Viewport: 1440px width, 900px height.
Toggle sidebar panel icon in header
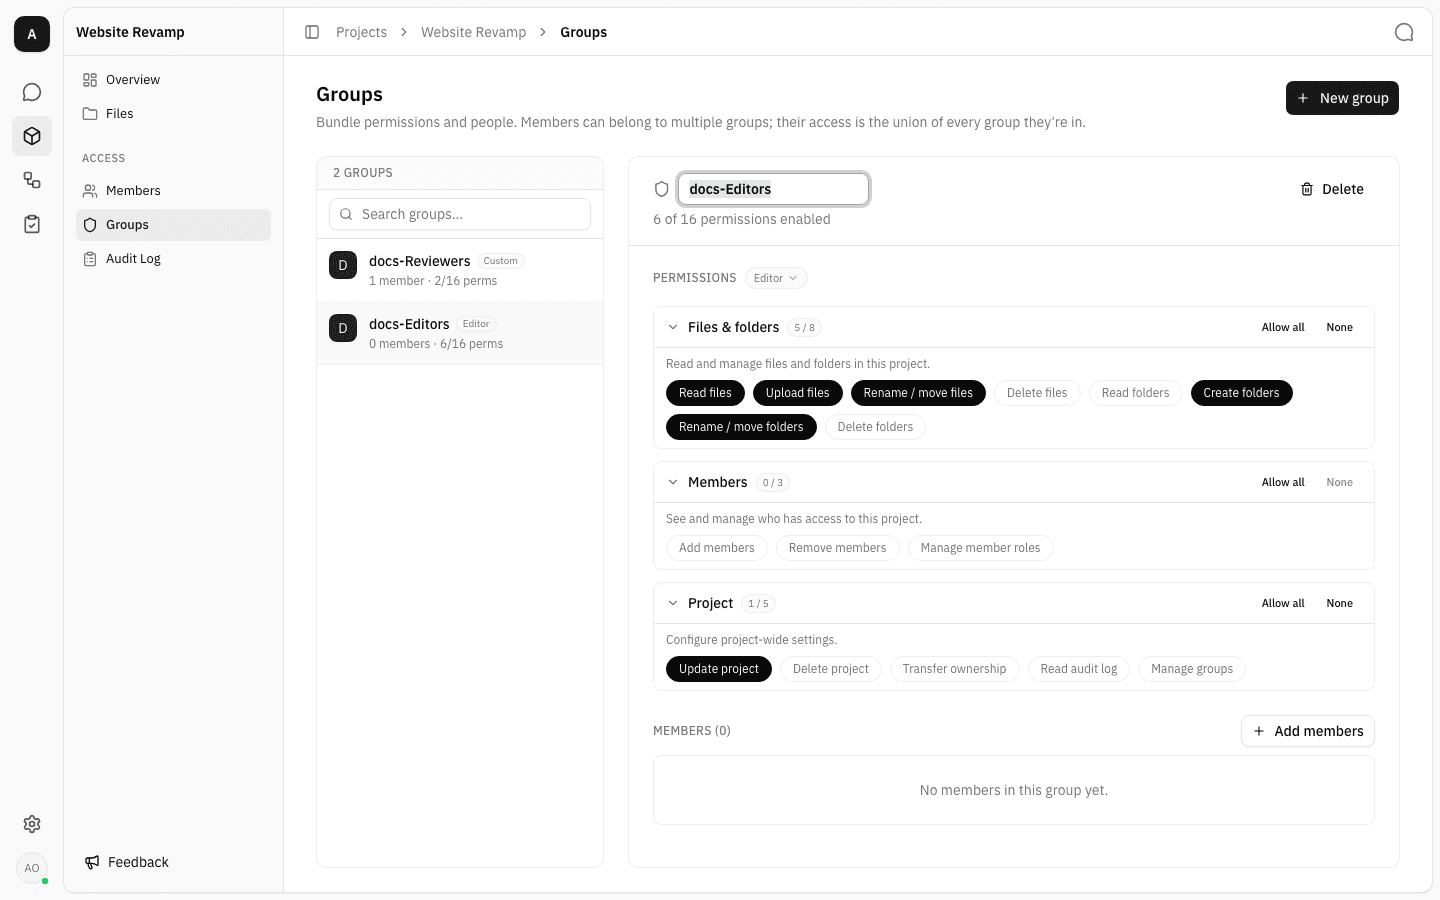coord(312,32)
